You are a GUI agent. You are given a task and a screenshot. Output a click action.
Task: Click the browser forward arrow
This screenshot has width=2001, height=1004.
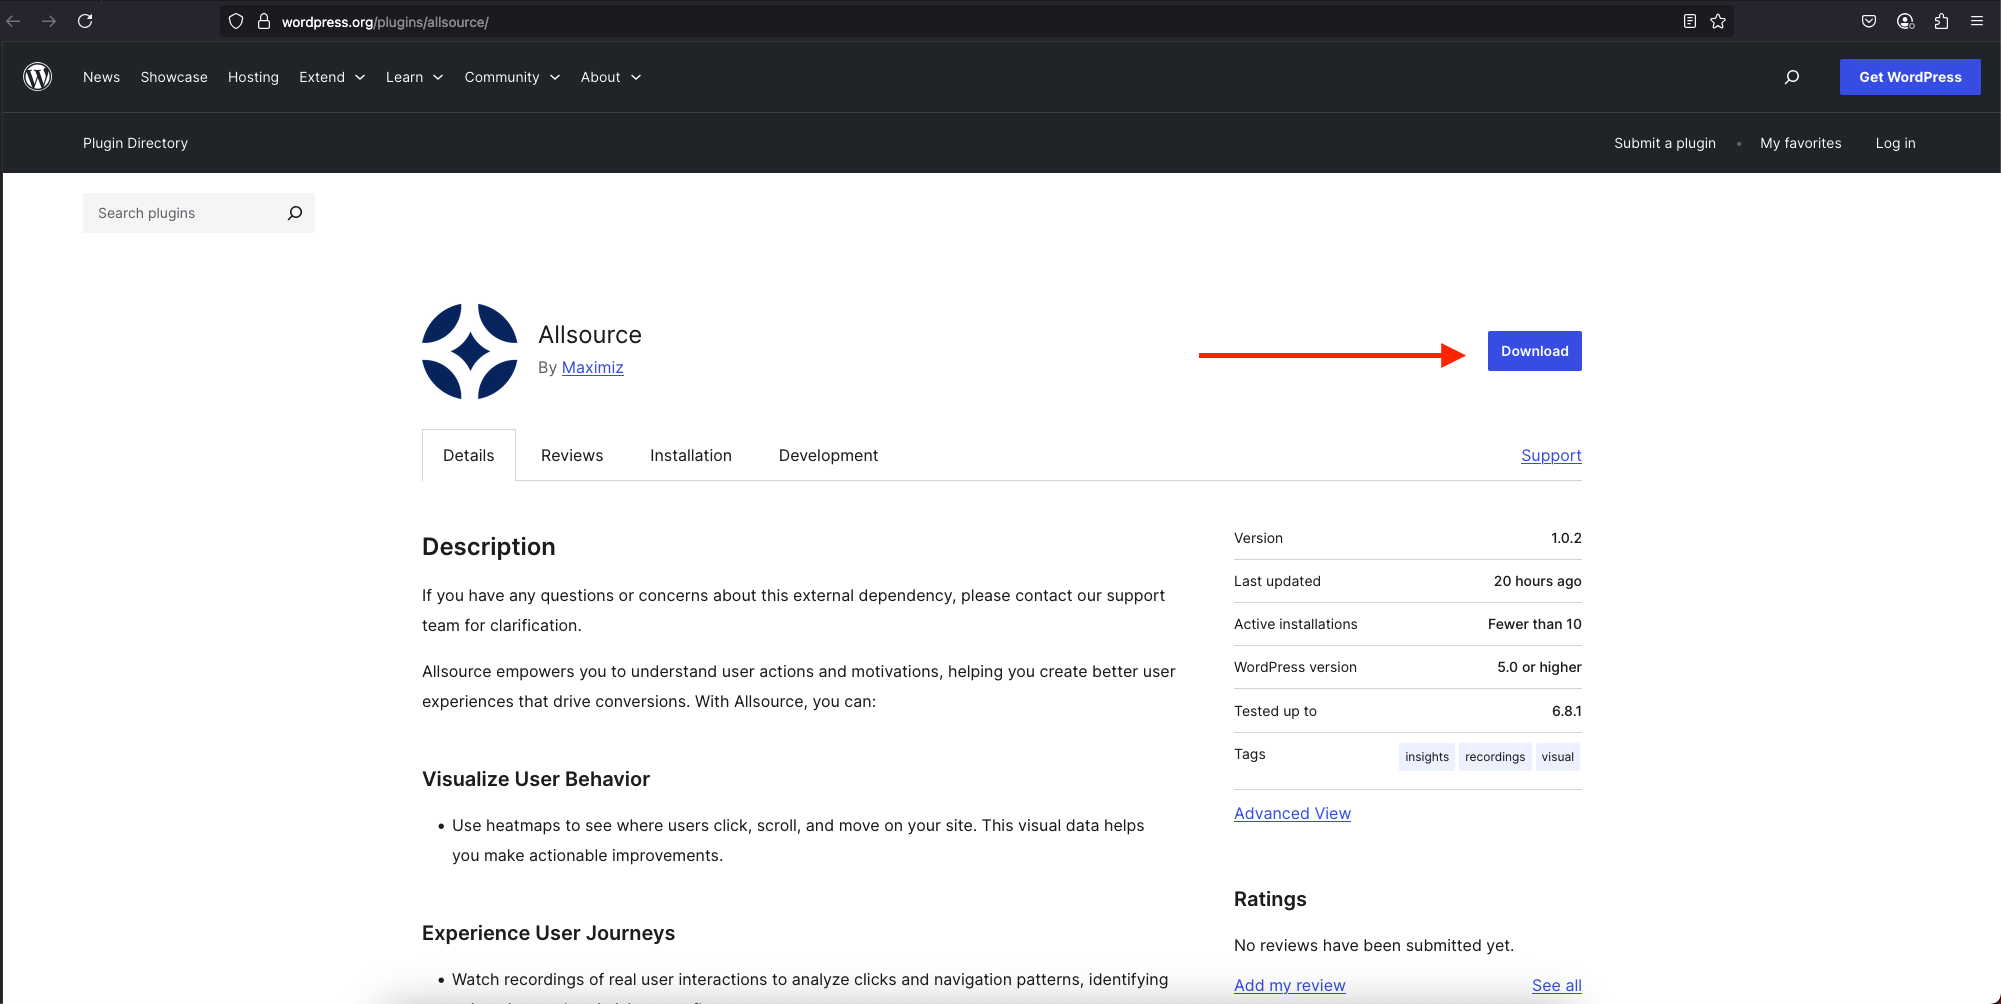click(49, 21)
